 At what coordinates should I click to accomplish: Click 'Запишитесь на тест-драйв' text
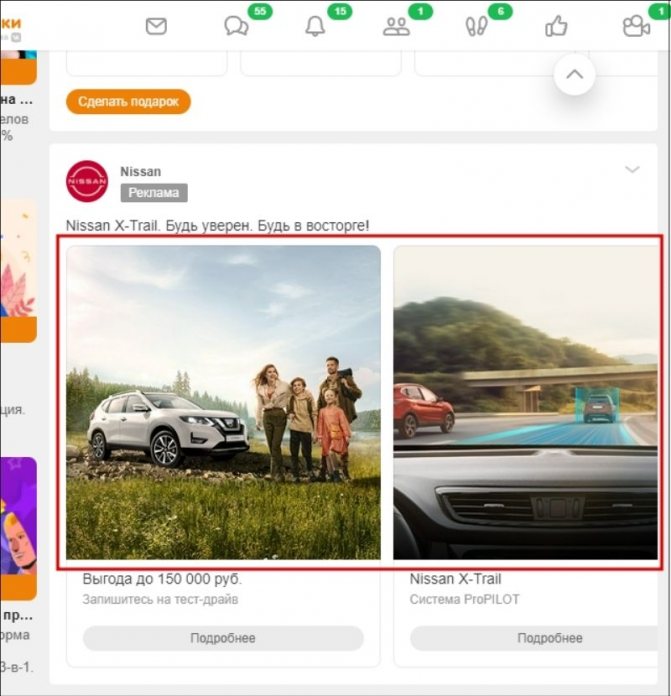160,599
